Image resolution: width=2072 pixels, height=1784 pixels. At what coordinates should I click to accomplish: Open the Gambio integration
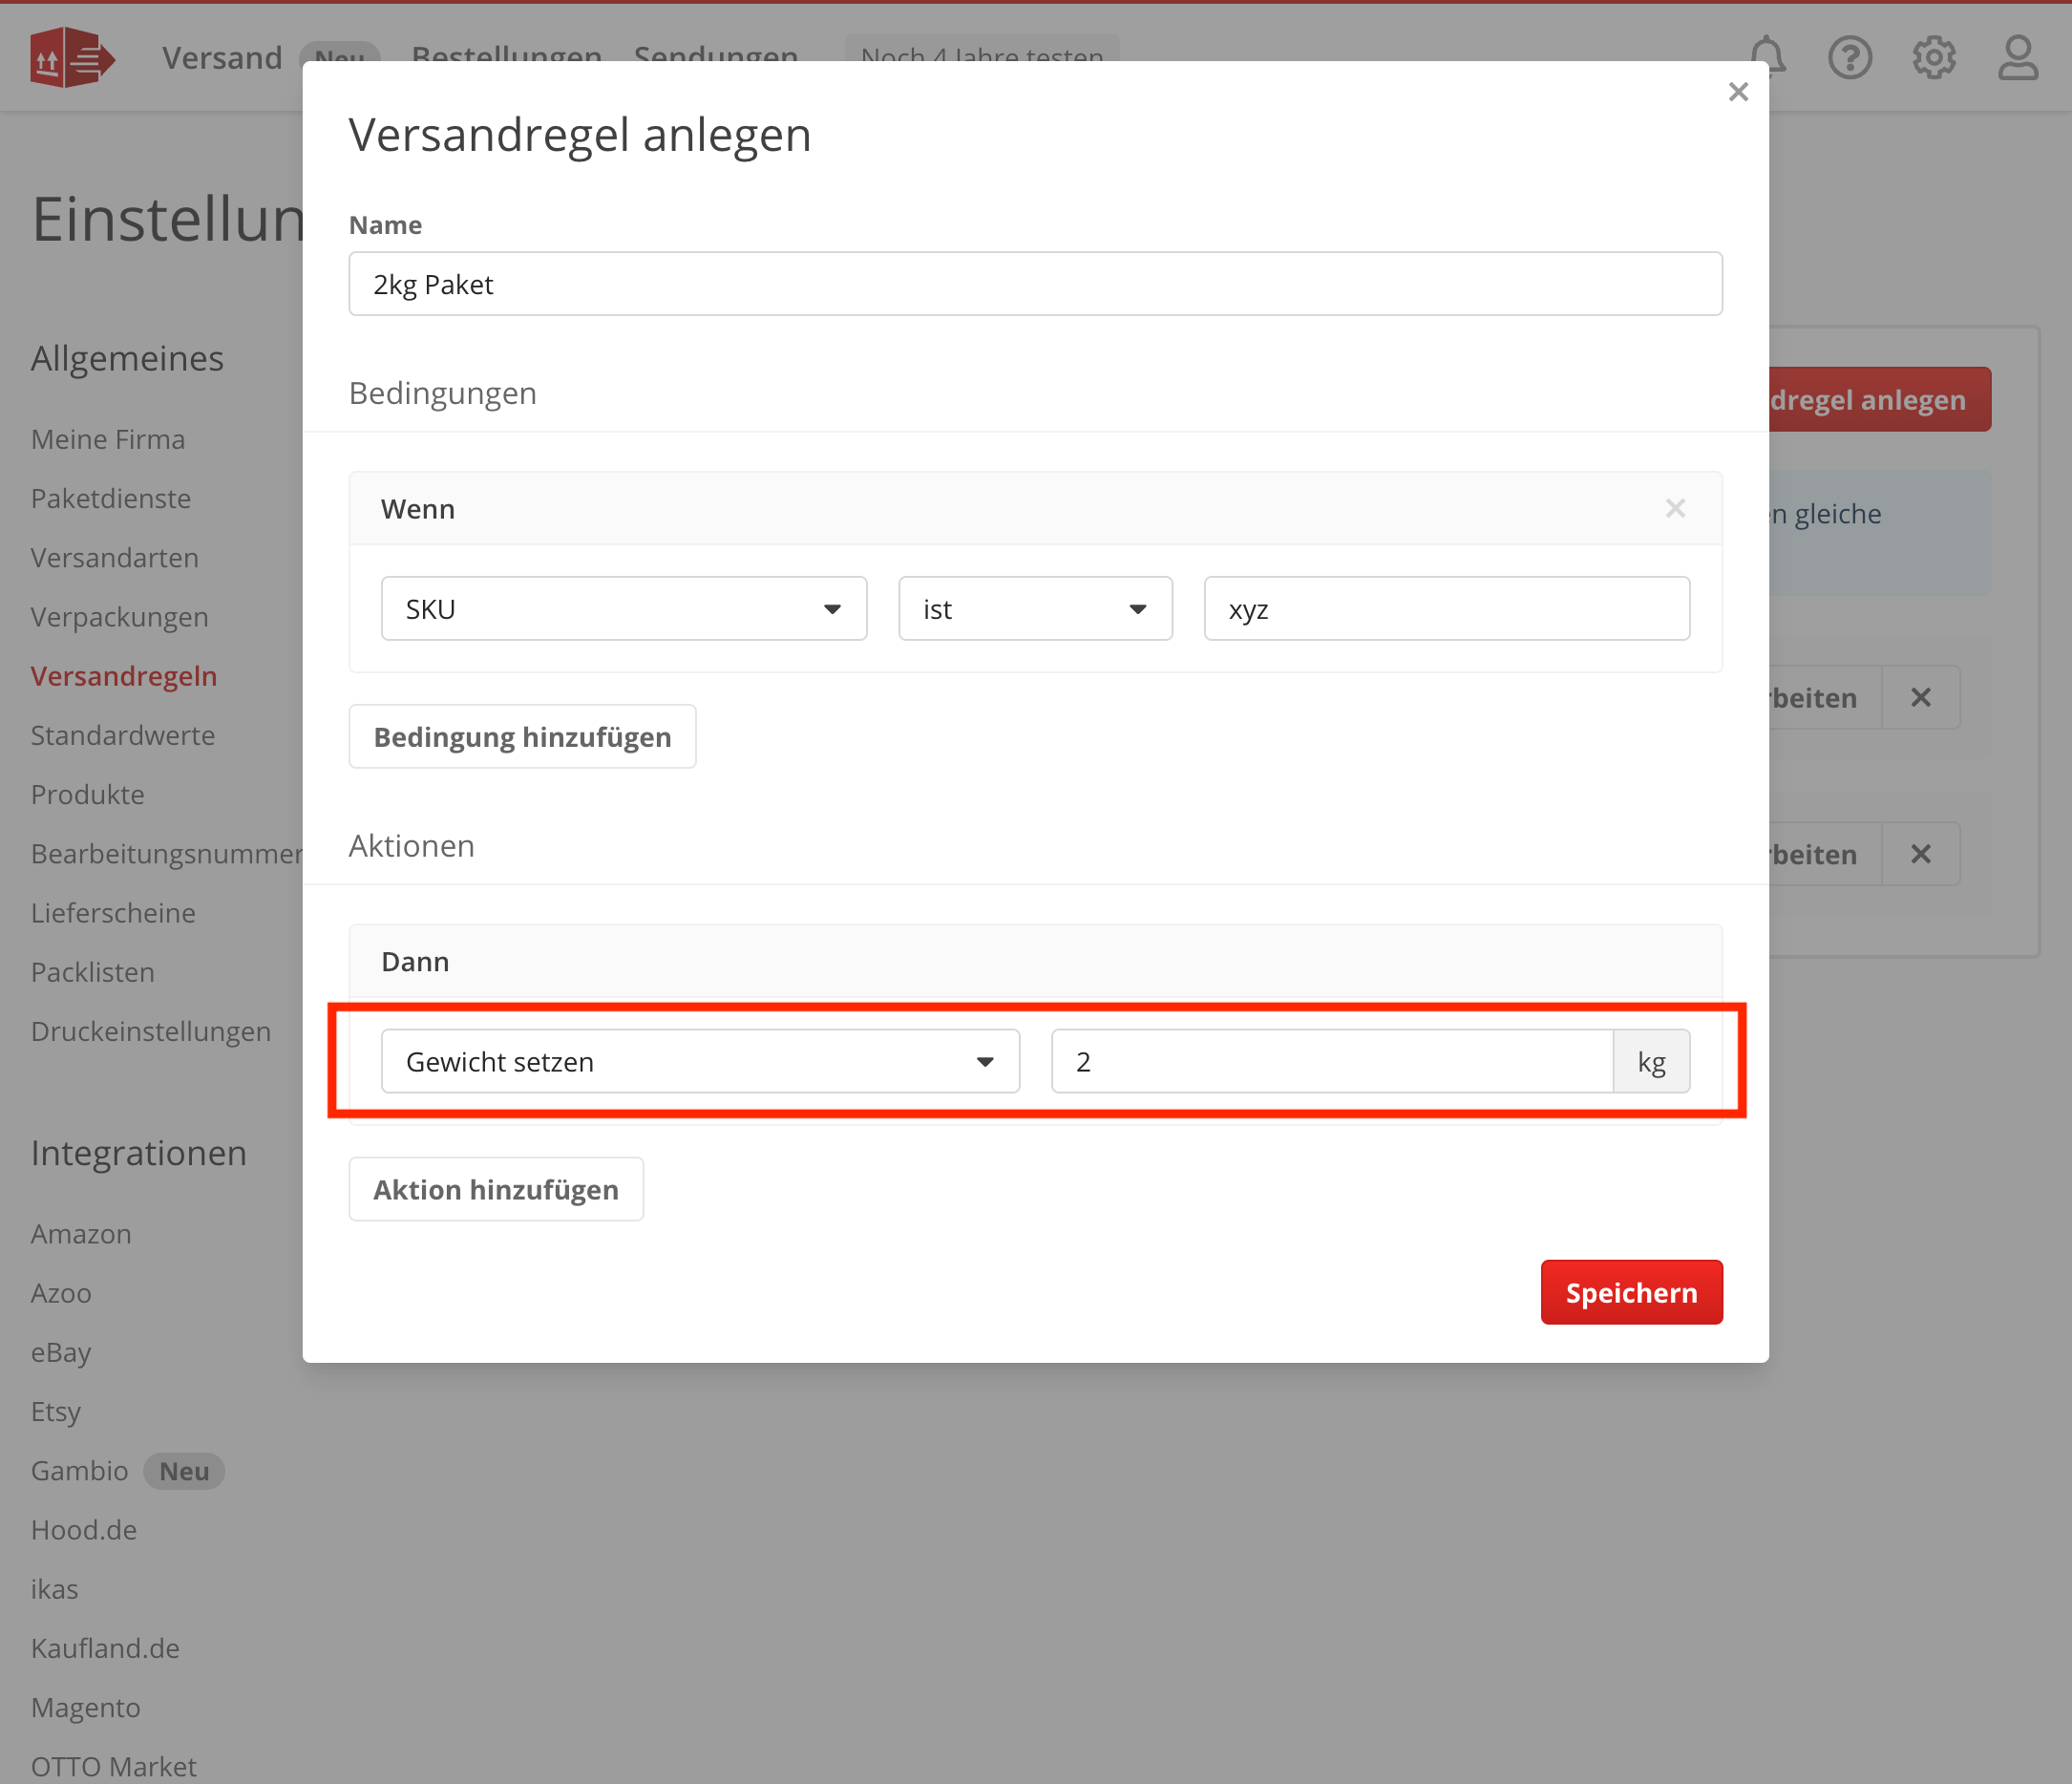click(80, 1470)
